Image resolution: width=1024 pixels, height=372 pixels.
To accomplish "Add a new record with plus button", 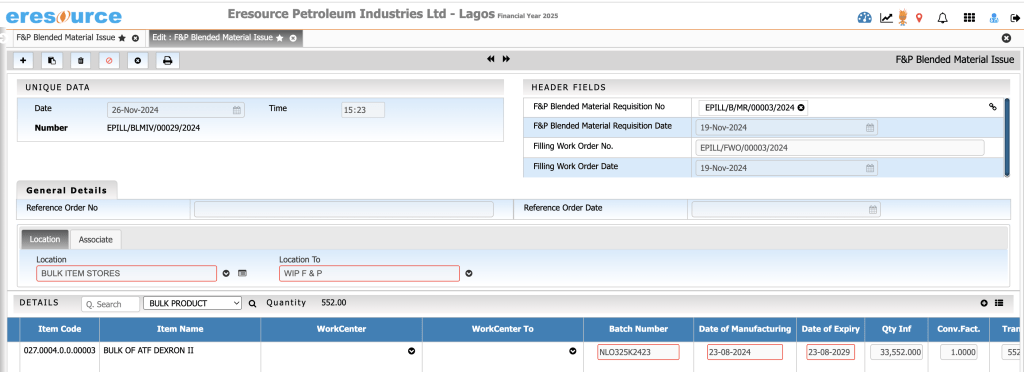I will point(23,61).
